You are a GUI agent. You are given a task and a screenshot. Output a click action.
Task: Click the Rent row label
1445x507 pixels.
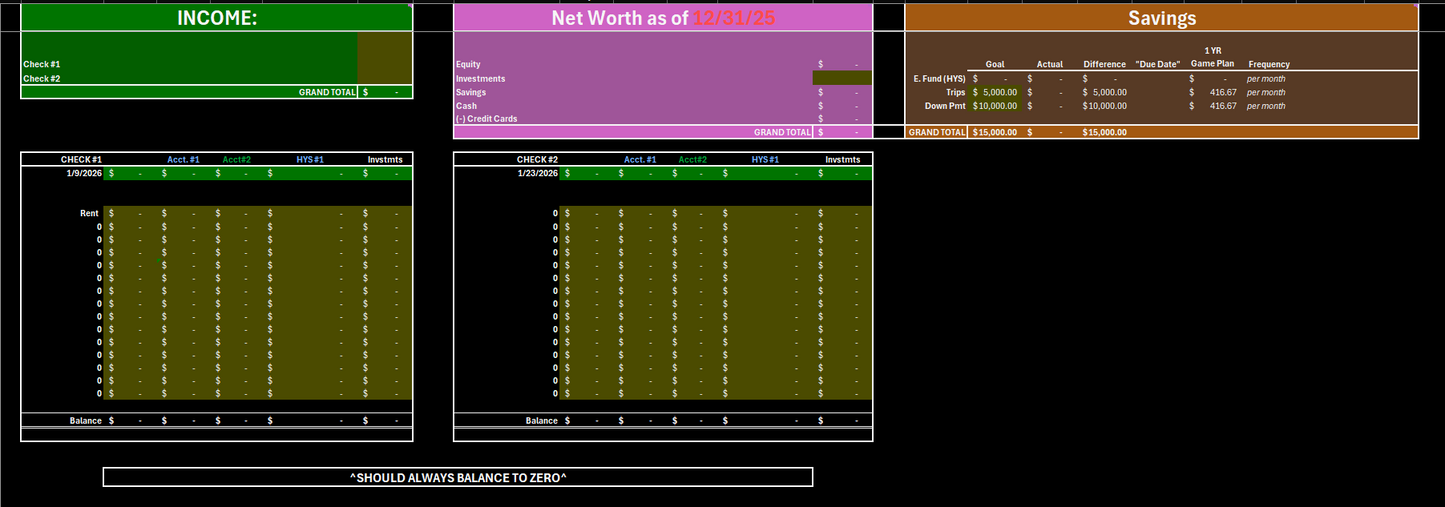(x=90, y=213)
